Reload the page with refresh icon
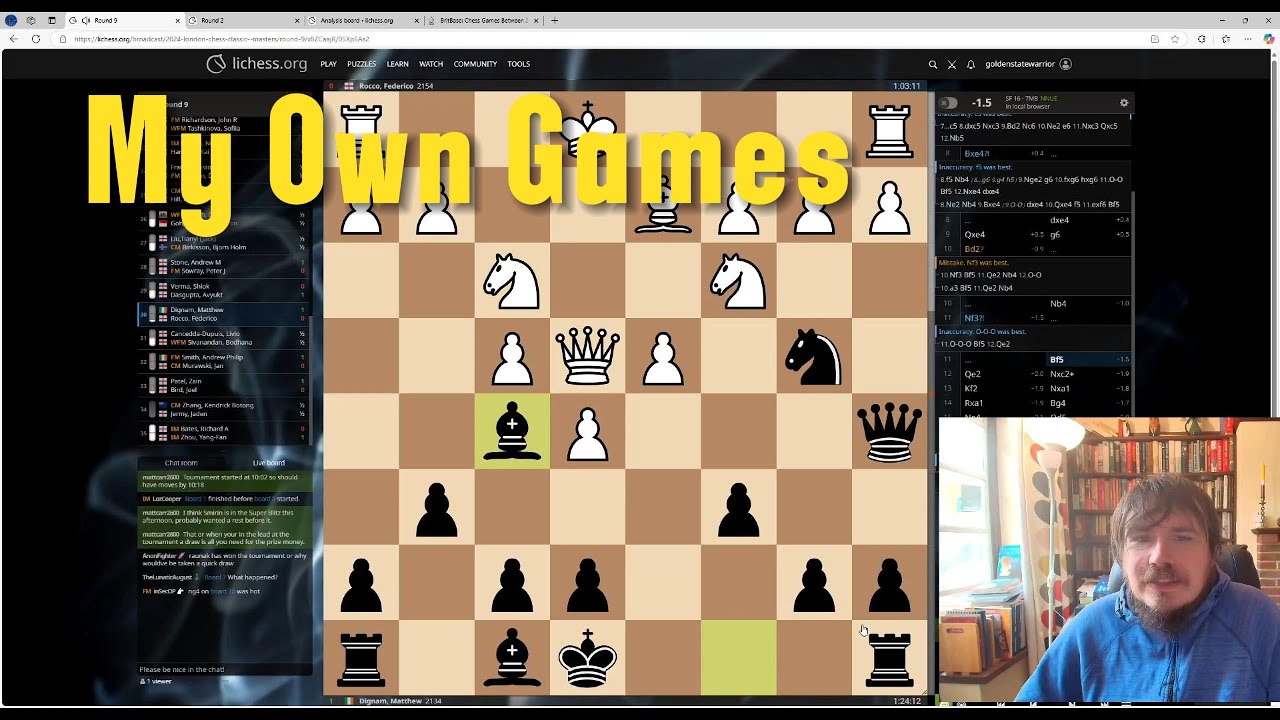 (x=36, y=39)
